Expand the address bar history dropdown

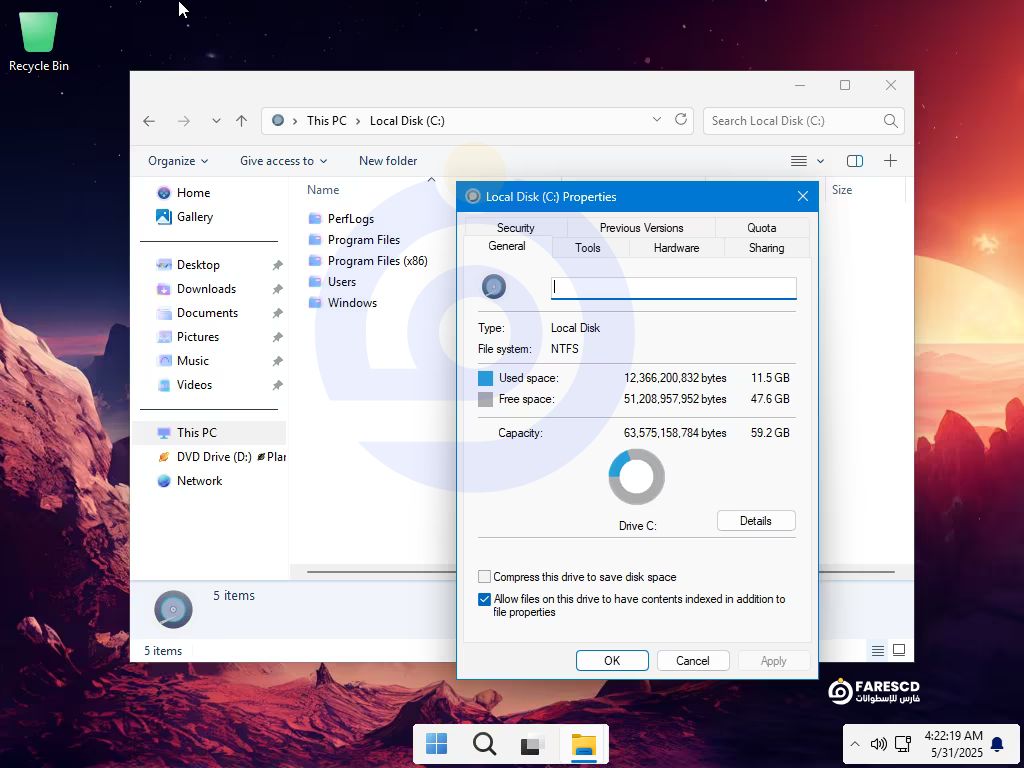(656, 120)
